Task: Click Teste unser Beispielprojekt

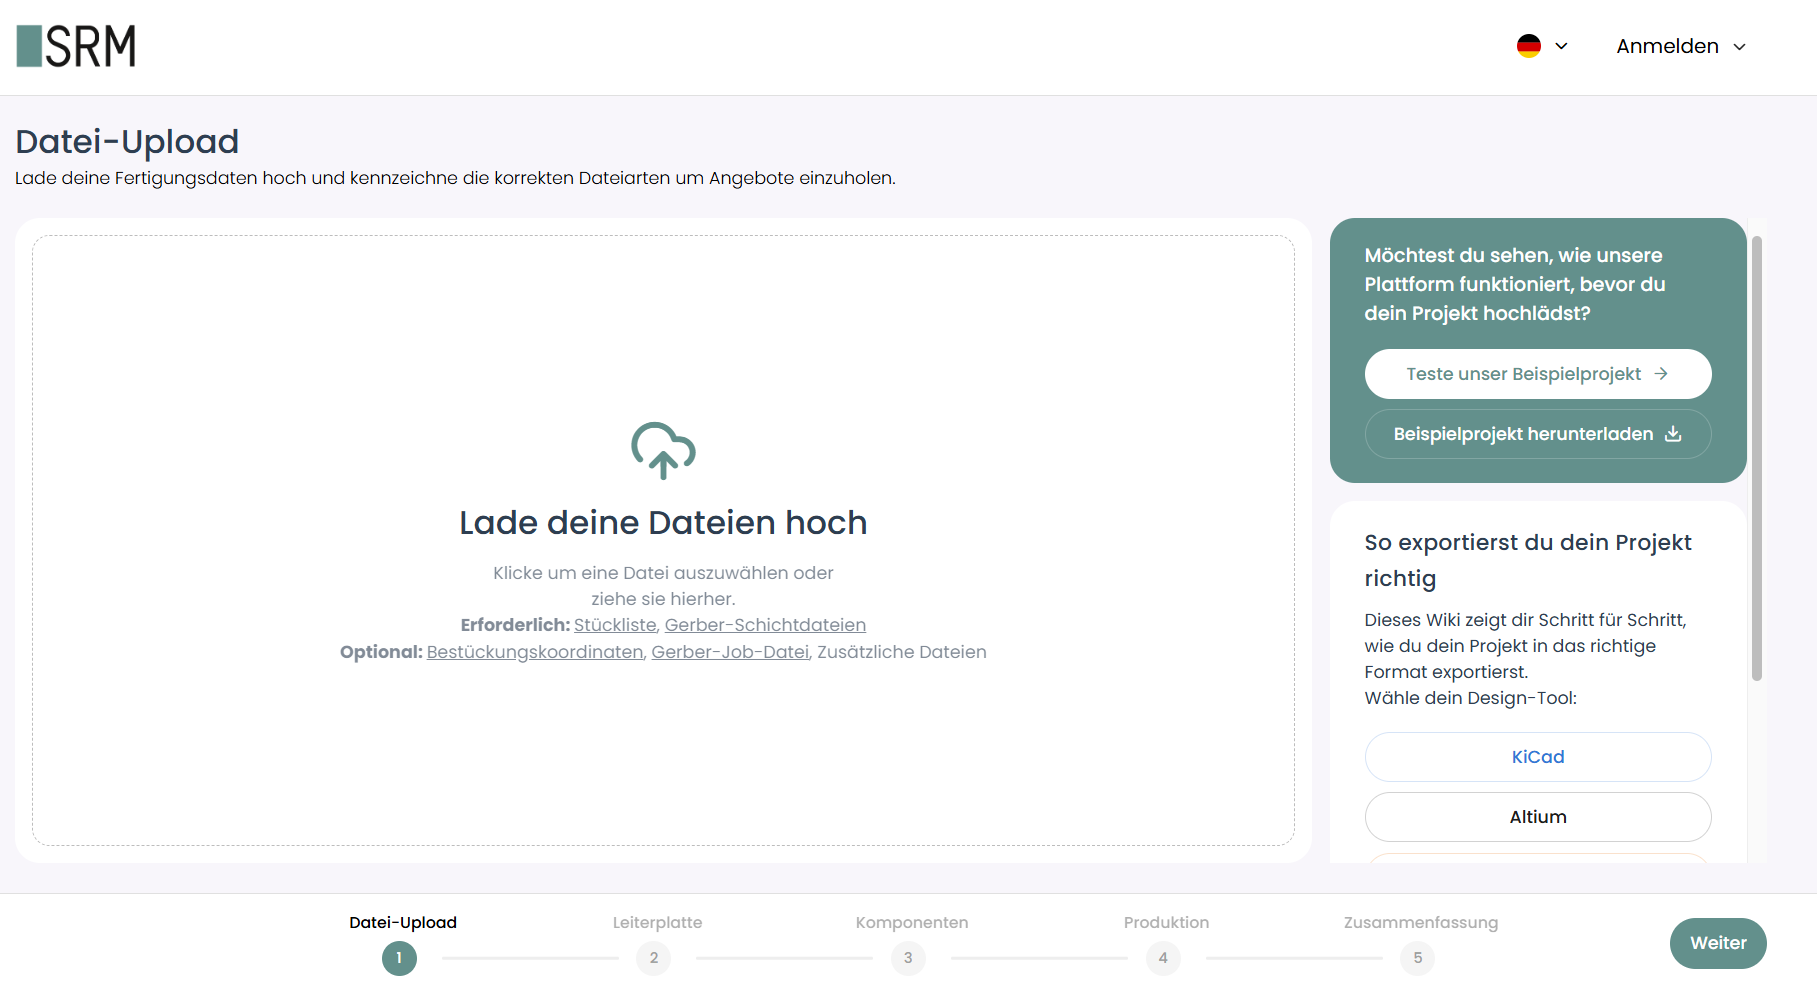Action: coord(1537,373)
